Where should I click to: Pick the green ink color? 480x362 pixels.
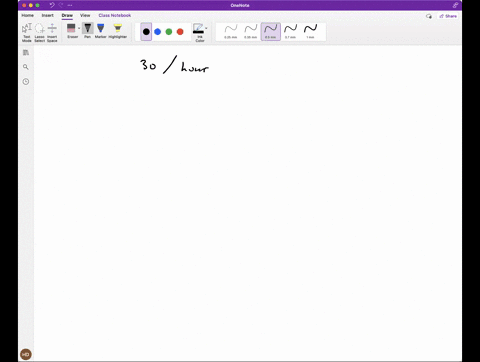pyautogui.click(x=169, y=32)
